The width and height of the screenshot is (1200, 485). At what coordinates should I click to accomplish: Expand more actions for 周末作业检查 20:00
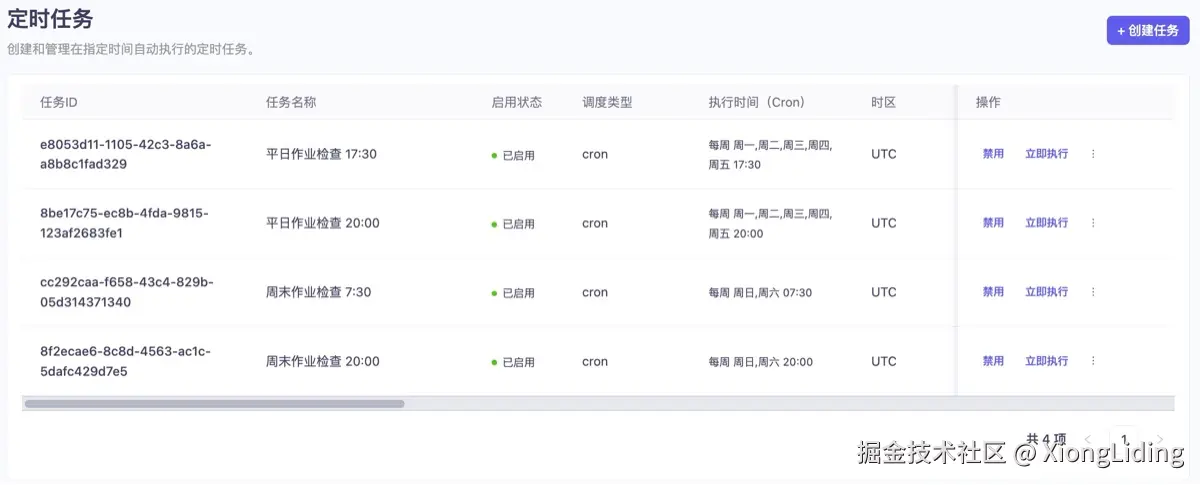tap(1093, 361)
